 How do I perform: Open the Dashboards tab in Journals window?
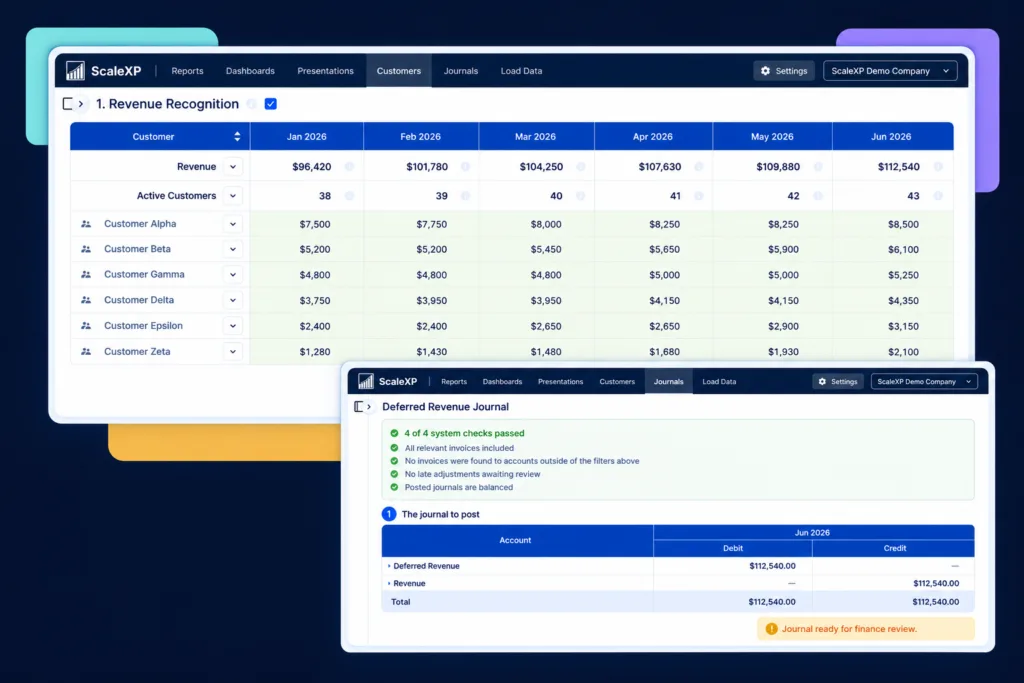(x=502, y=381)
